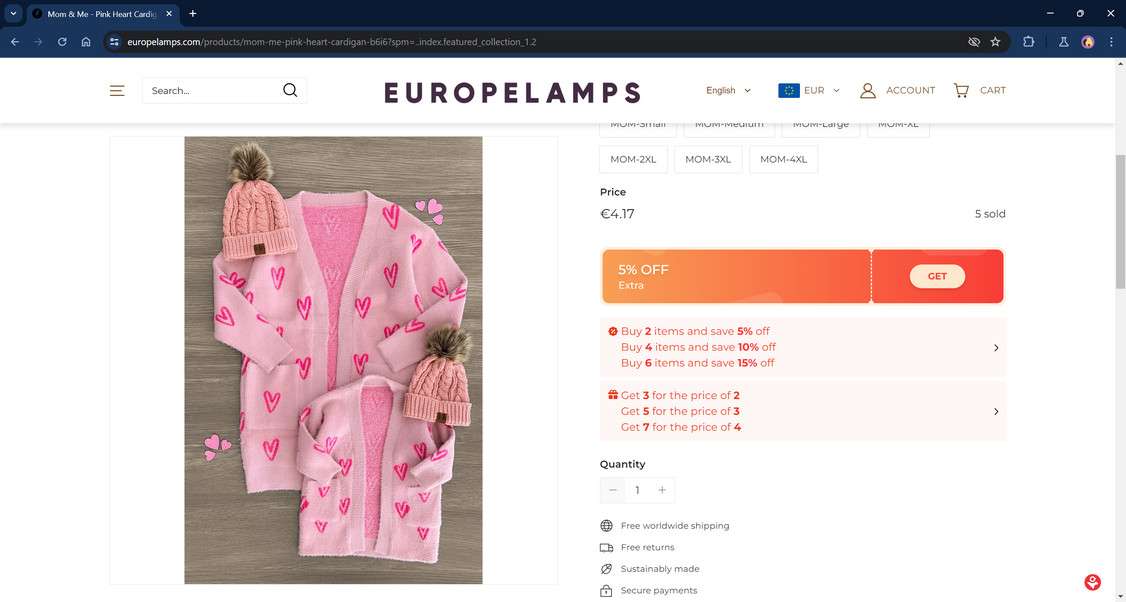
Task: Open the hamburger menu icon
Action: click(x=117, y=90)
